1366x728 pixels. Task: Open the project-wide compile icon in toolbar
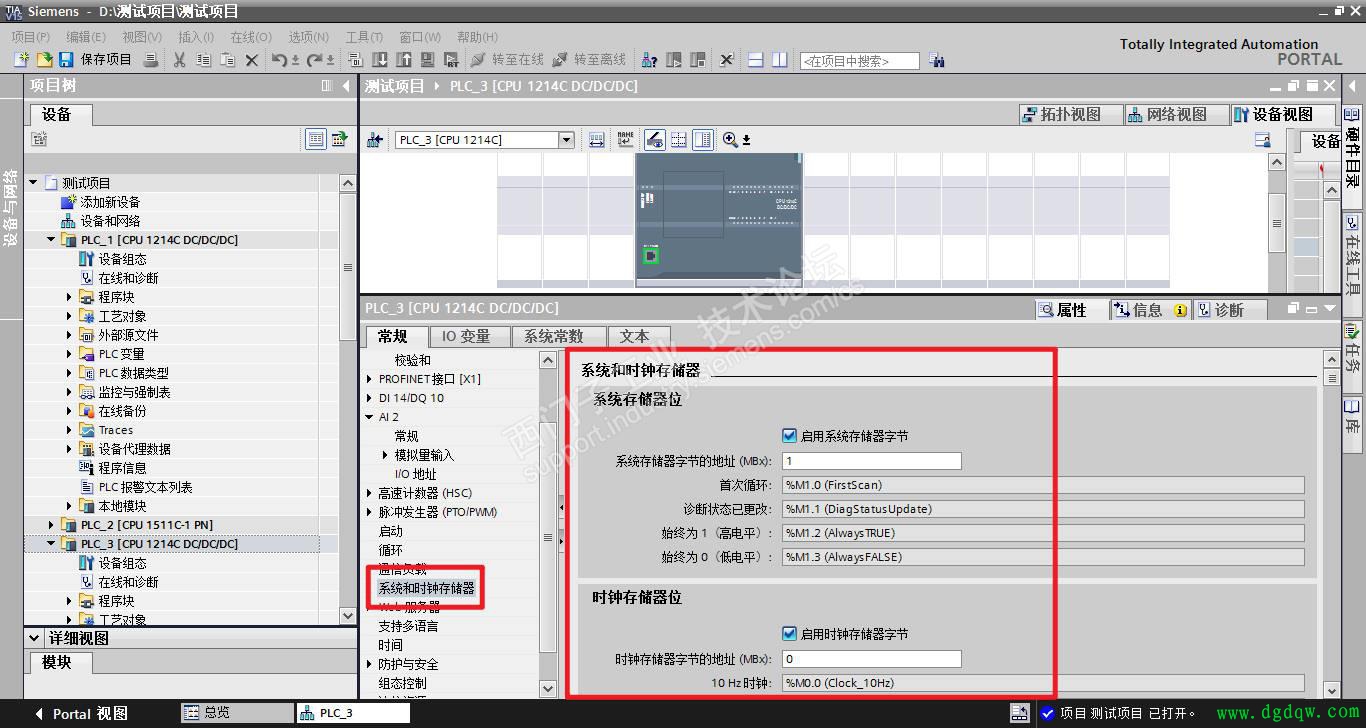tap(354, 60)
